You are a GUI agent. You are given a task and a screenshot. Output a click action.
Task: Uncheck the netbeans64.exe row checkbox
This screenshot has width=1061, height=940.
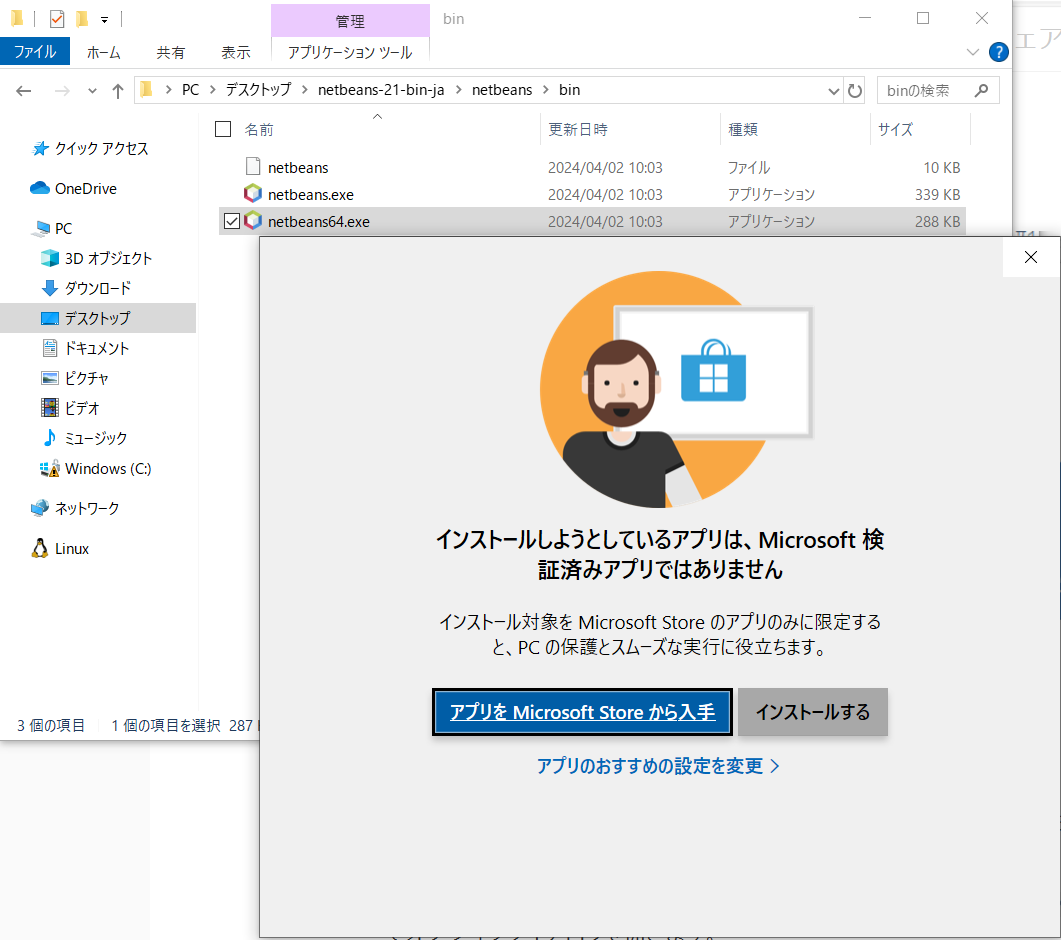point(231,221)
